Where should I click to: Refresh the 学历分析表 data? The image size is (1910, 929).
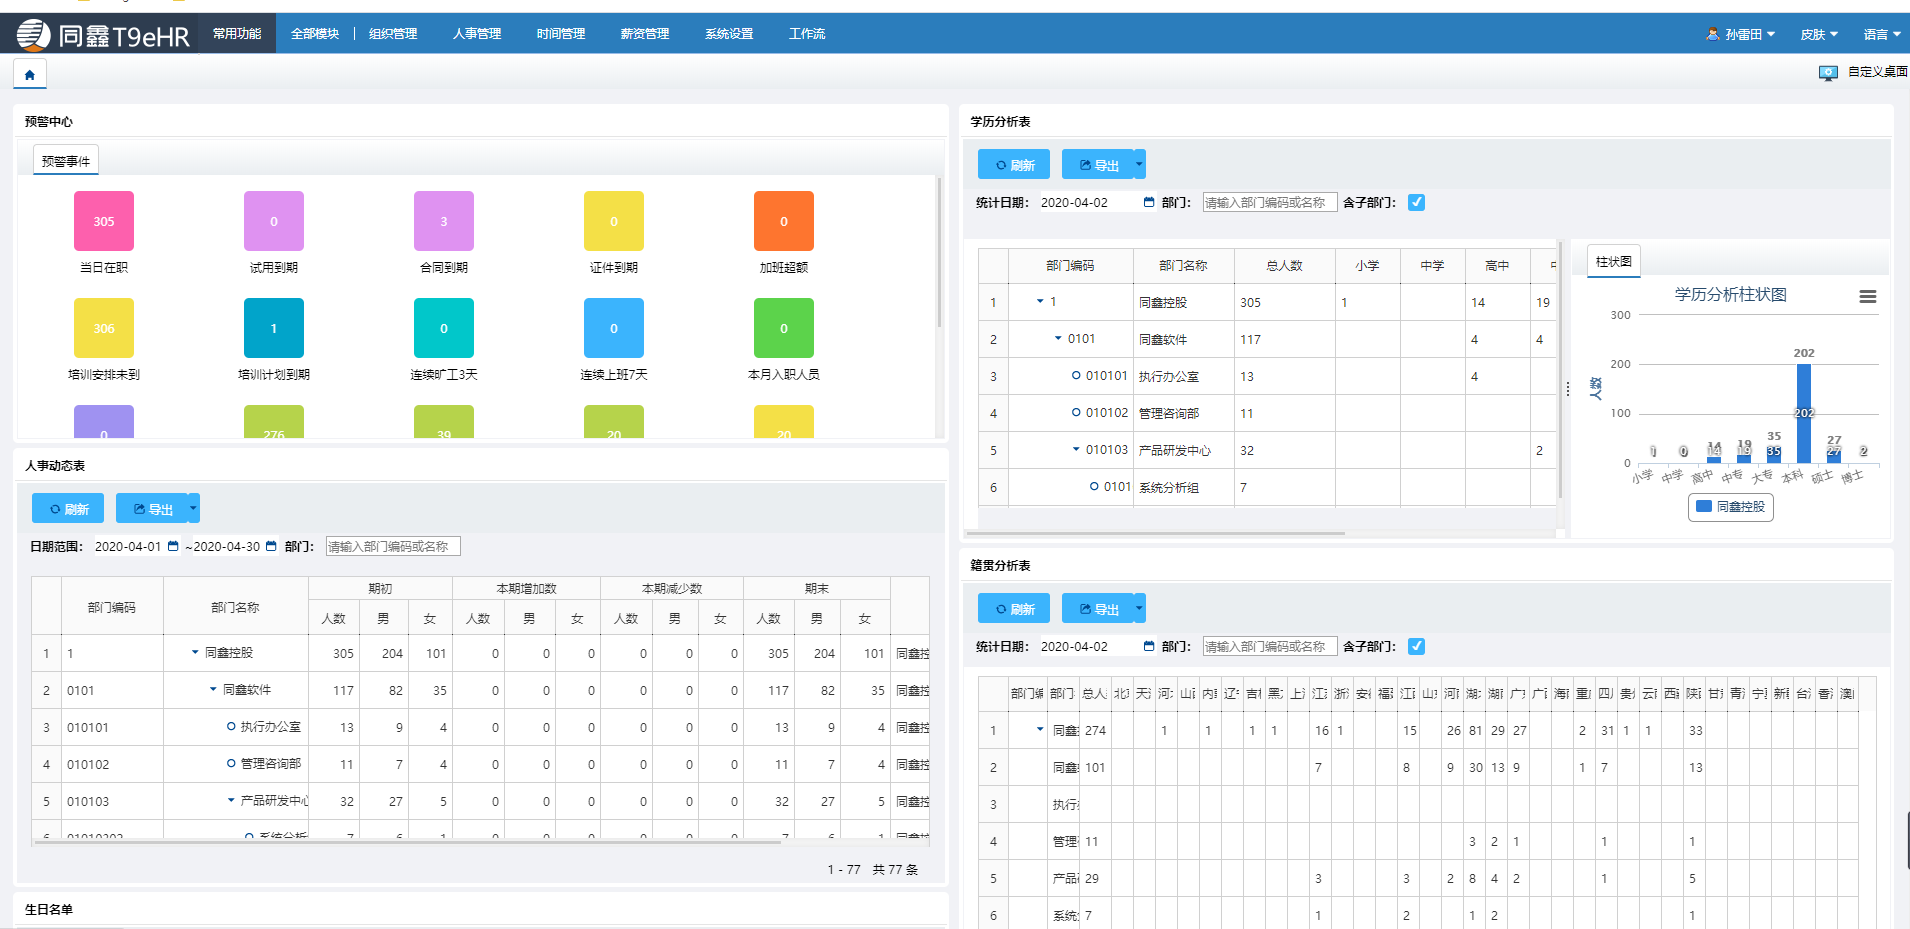1013,165
